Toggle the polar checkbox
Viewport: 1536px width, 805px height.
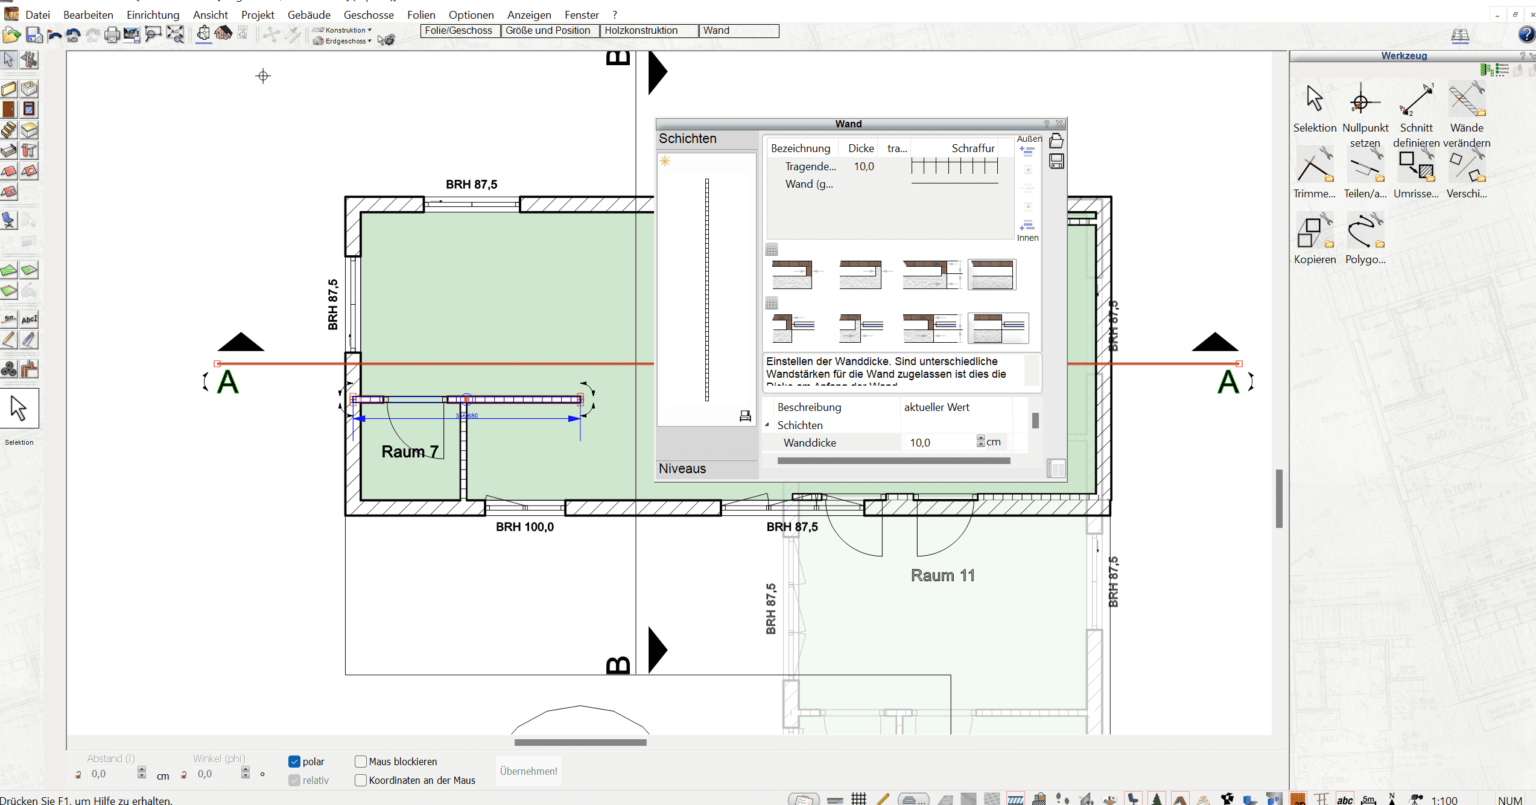tap(294, 762)
